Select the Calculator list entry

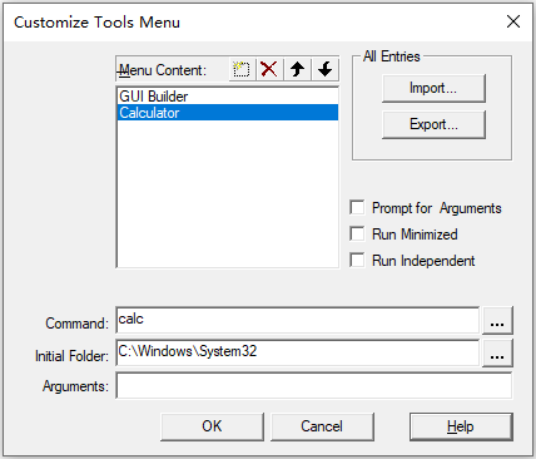pyautogui.click(x=227, y=112)
